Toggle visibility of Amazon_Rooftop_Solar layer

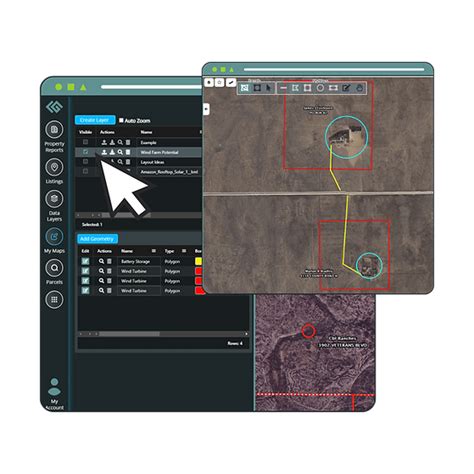click(x=86, y=171)
